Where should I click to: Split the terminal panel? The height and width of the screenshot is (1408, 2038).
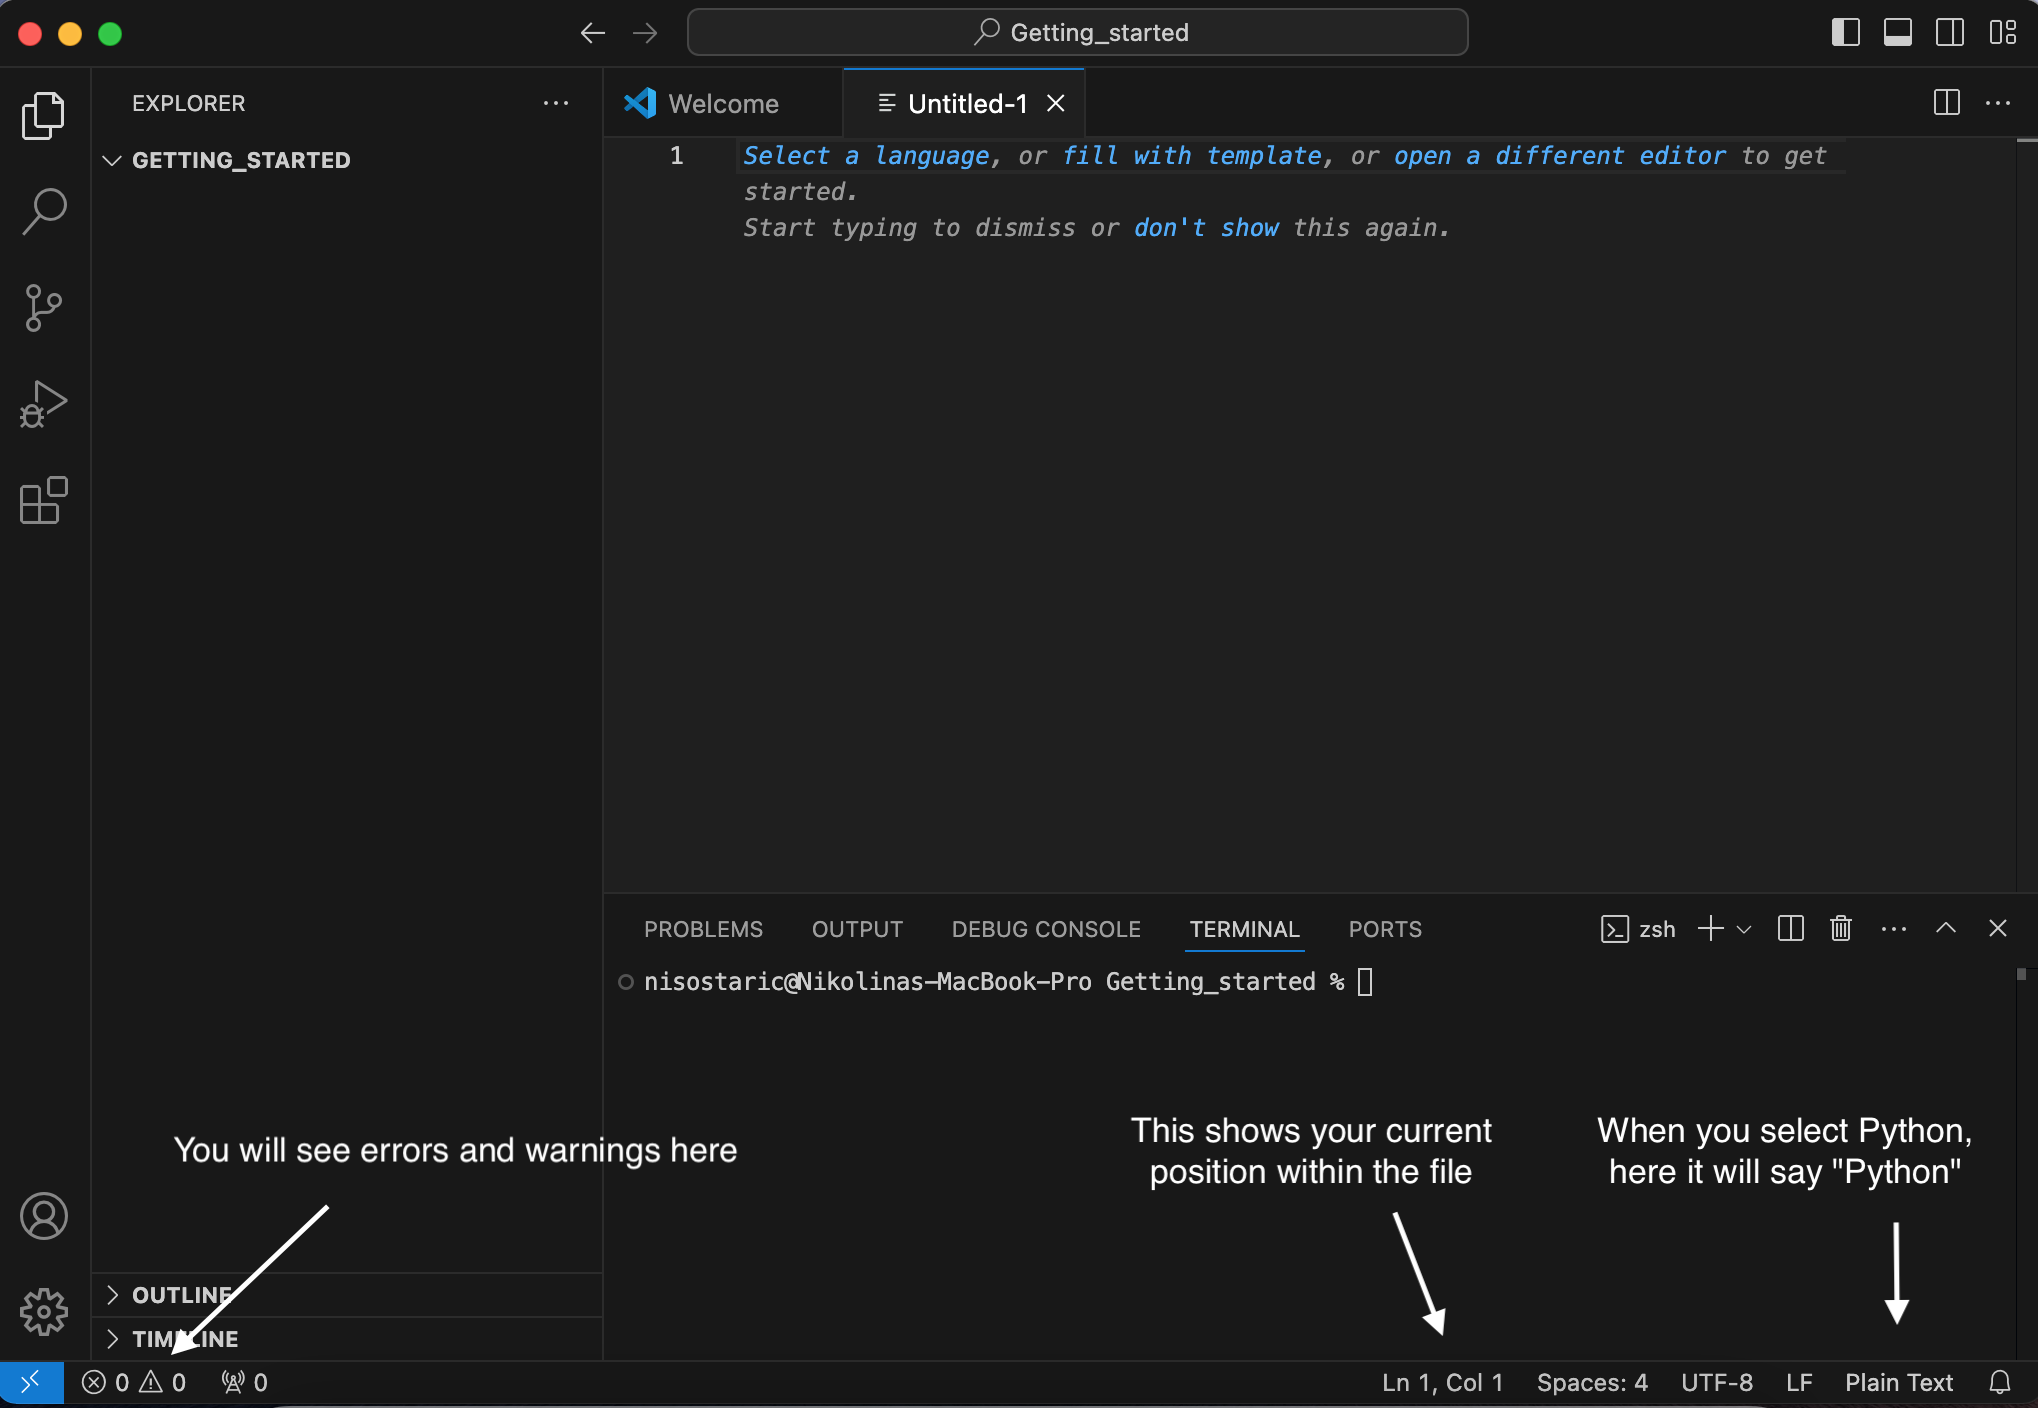[1790, 929]
